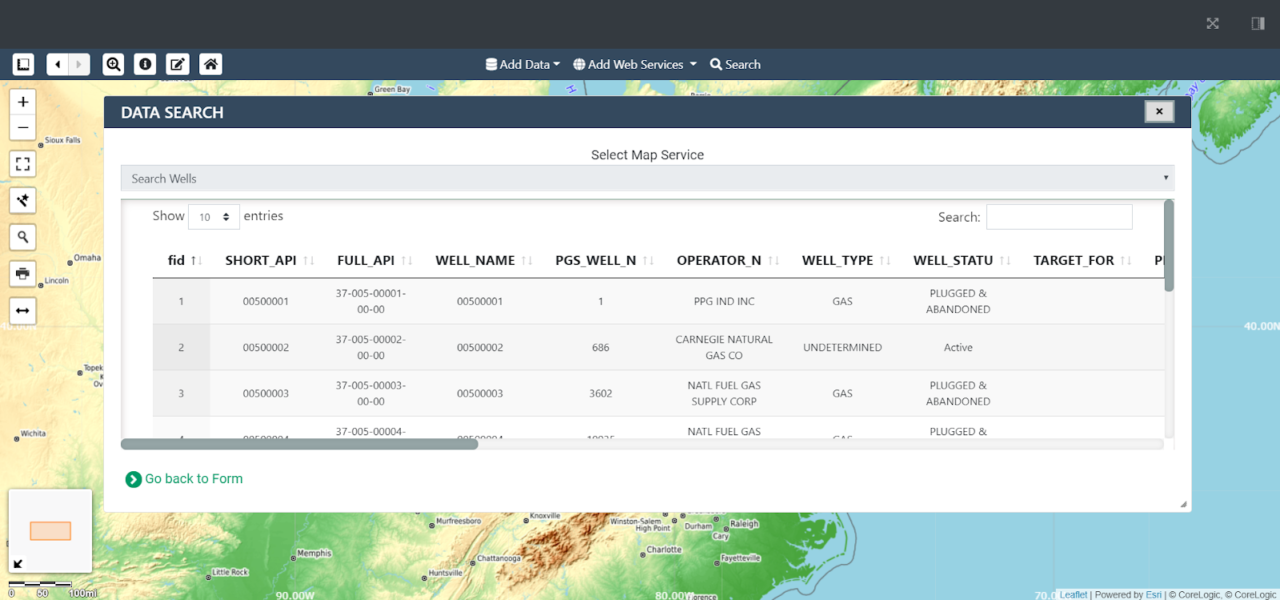
Task: Select the measure distance arrow tool
Action: pyautogui.click(x=23, y=311)
